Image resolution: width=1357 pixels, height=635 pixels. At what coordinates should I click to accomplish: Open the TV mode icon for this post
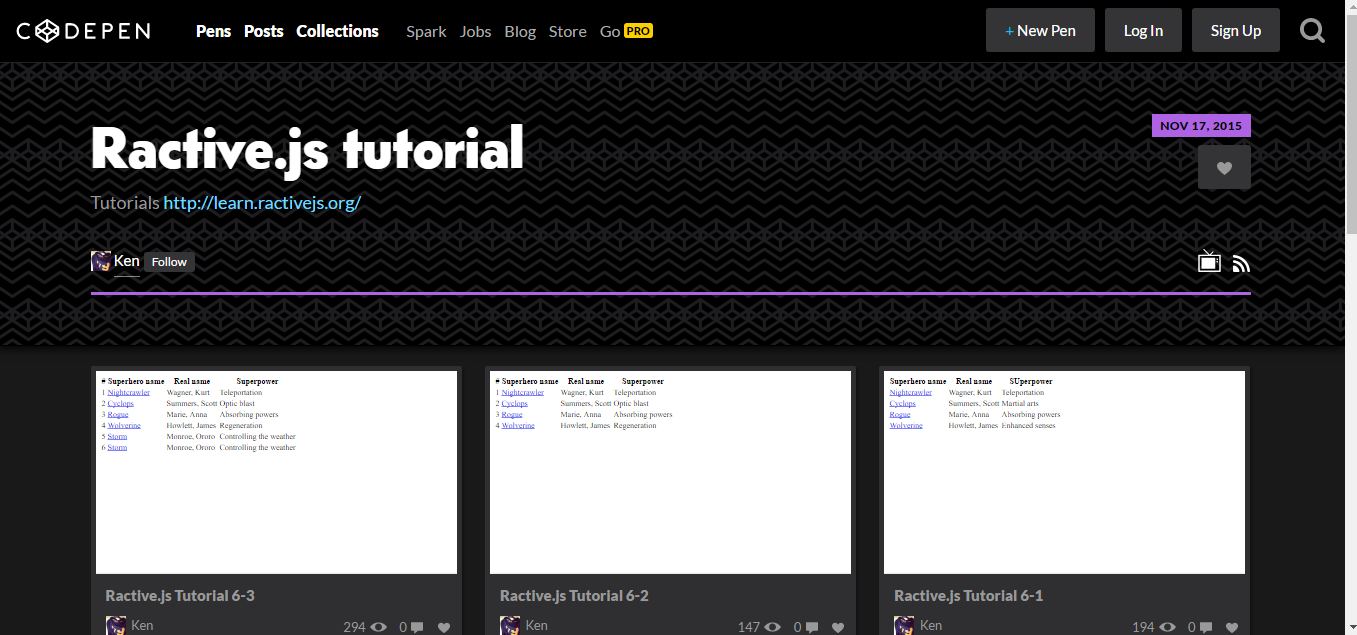(1208, 261)
